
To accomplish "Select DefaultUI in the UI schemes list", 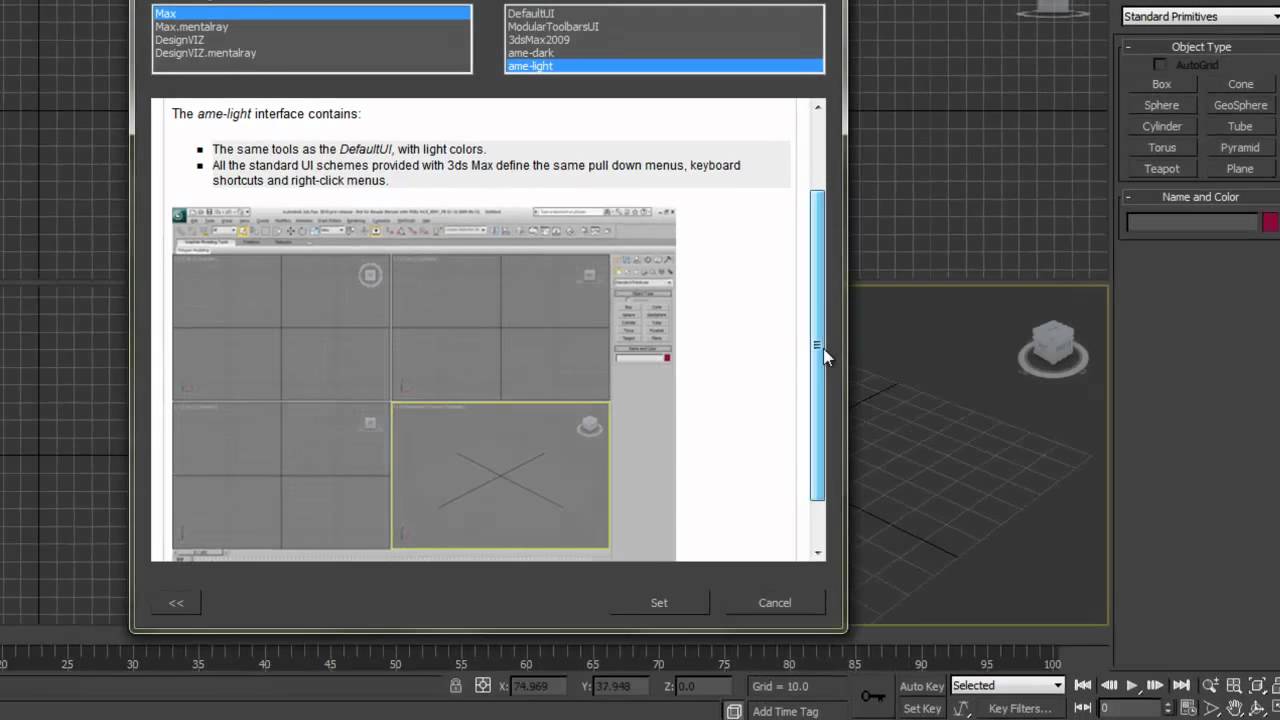I will point(664,14).
